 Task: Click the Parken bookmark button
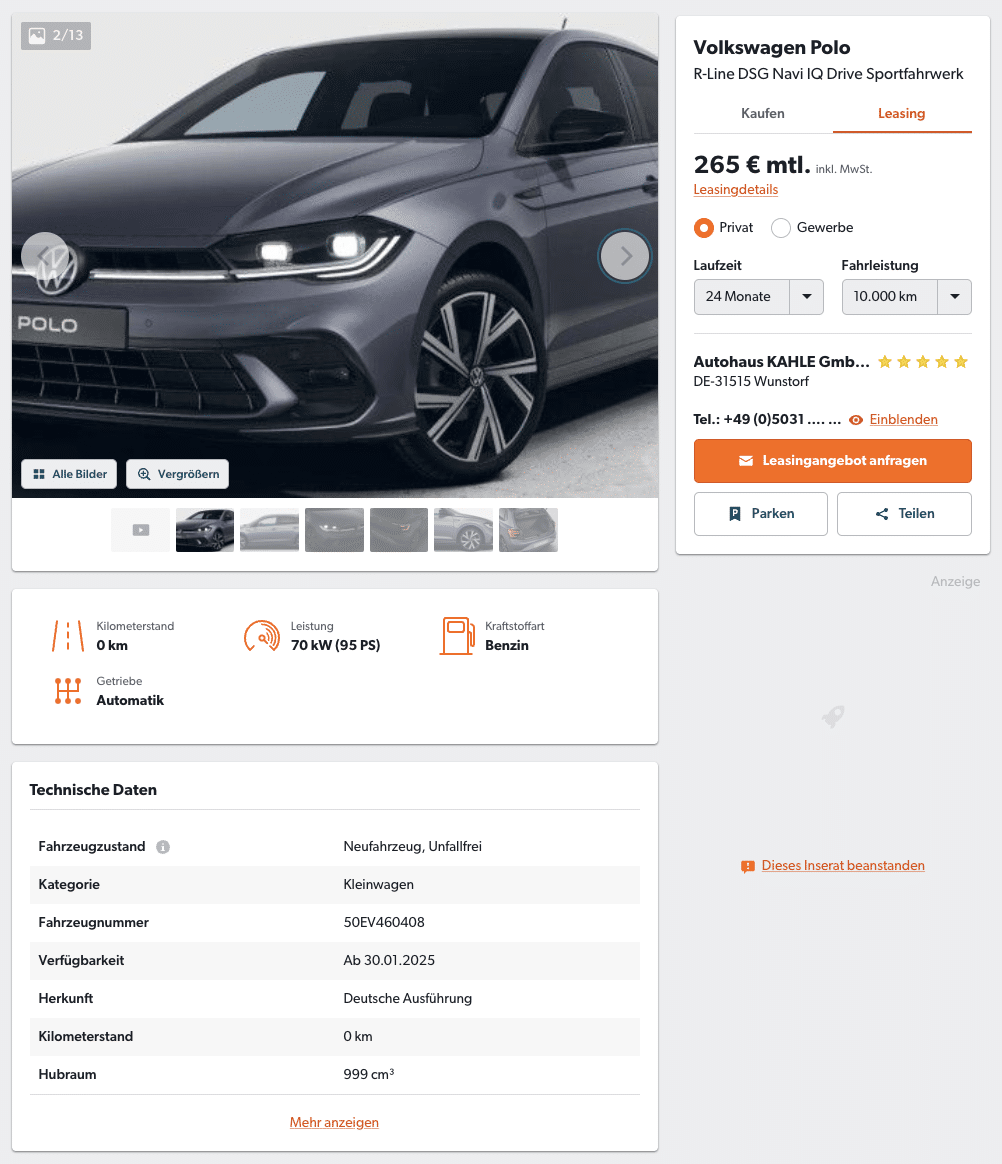pyautogui.click(x=761, y=514)
